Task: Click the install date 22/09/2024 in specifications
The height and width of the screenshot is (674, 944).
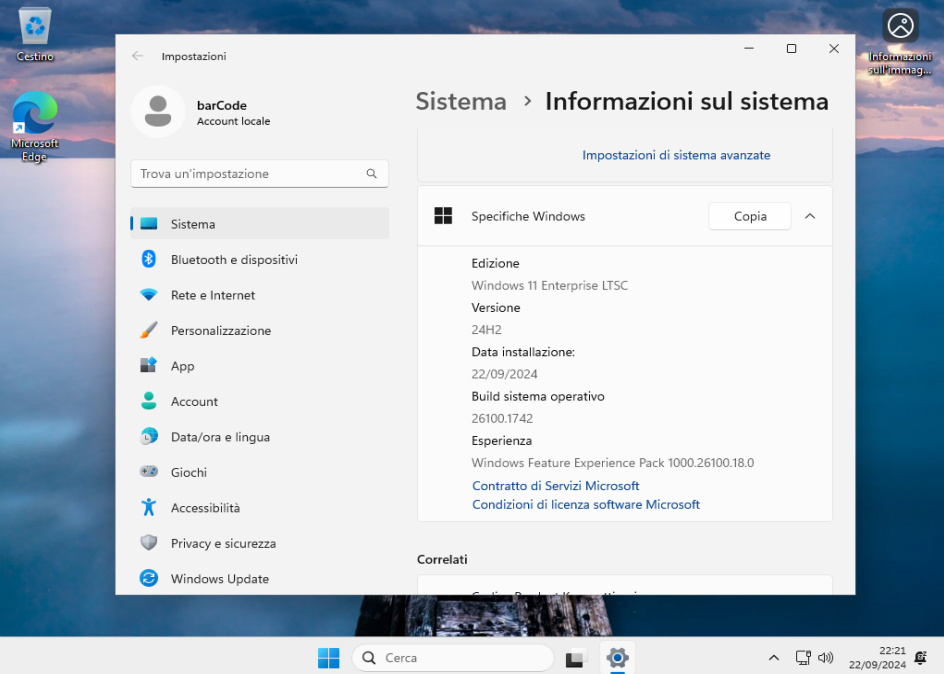Action: tap(505, 374)
